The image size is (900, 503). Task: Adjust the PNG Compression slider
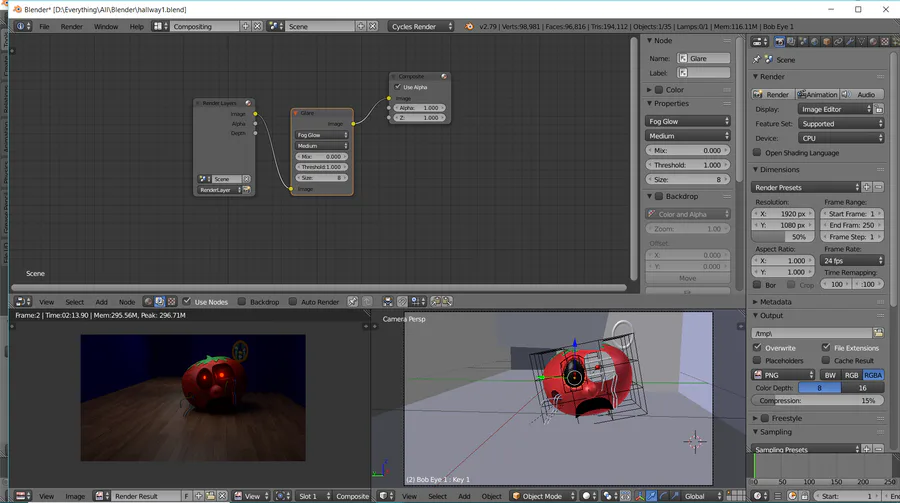click(x=817, y=400)
